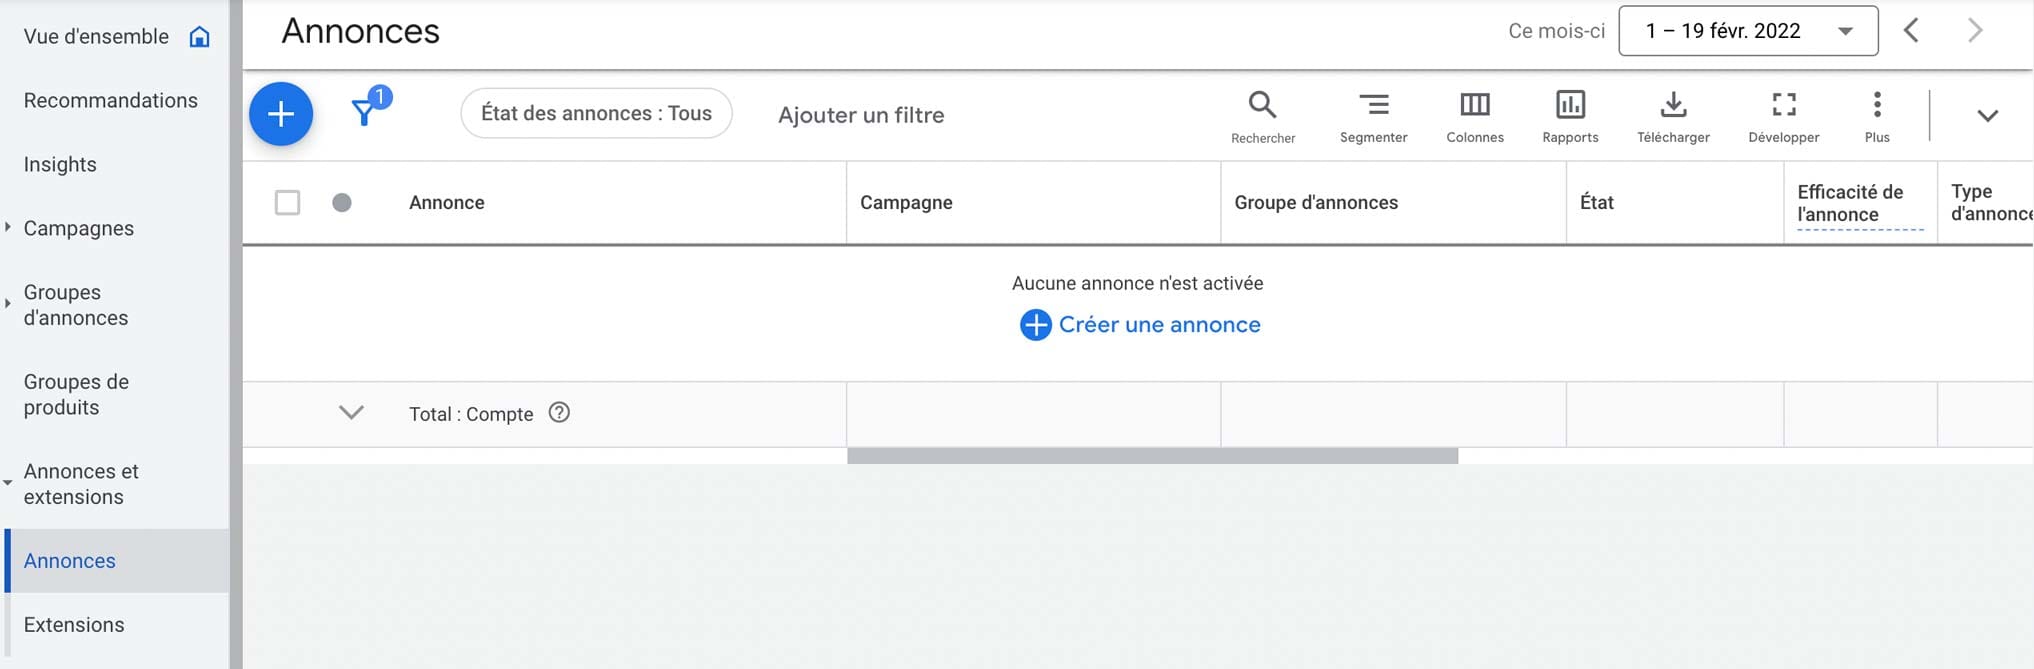Click the help icon beside Total : Compte
Viewport: 2034px width, 669px height.
click(x=560, y=412)
